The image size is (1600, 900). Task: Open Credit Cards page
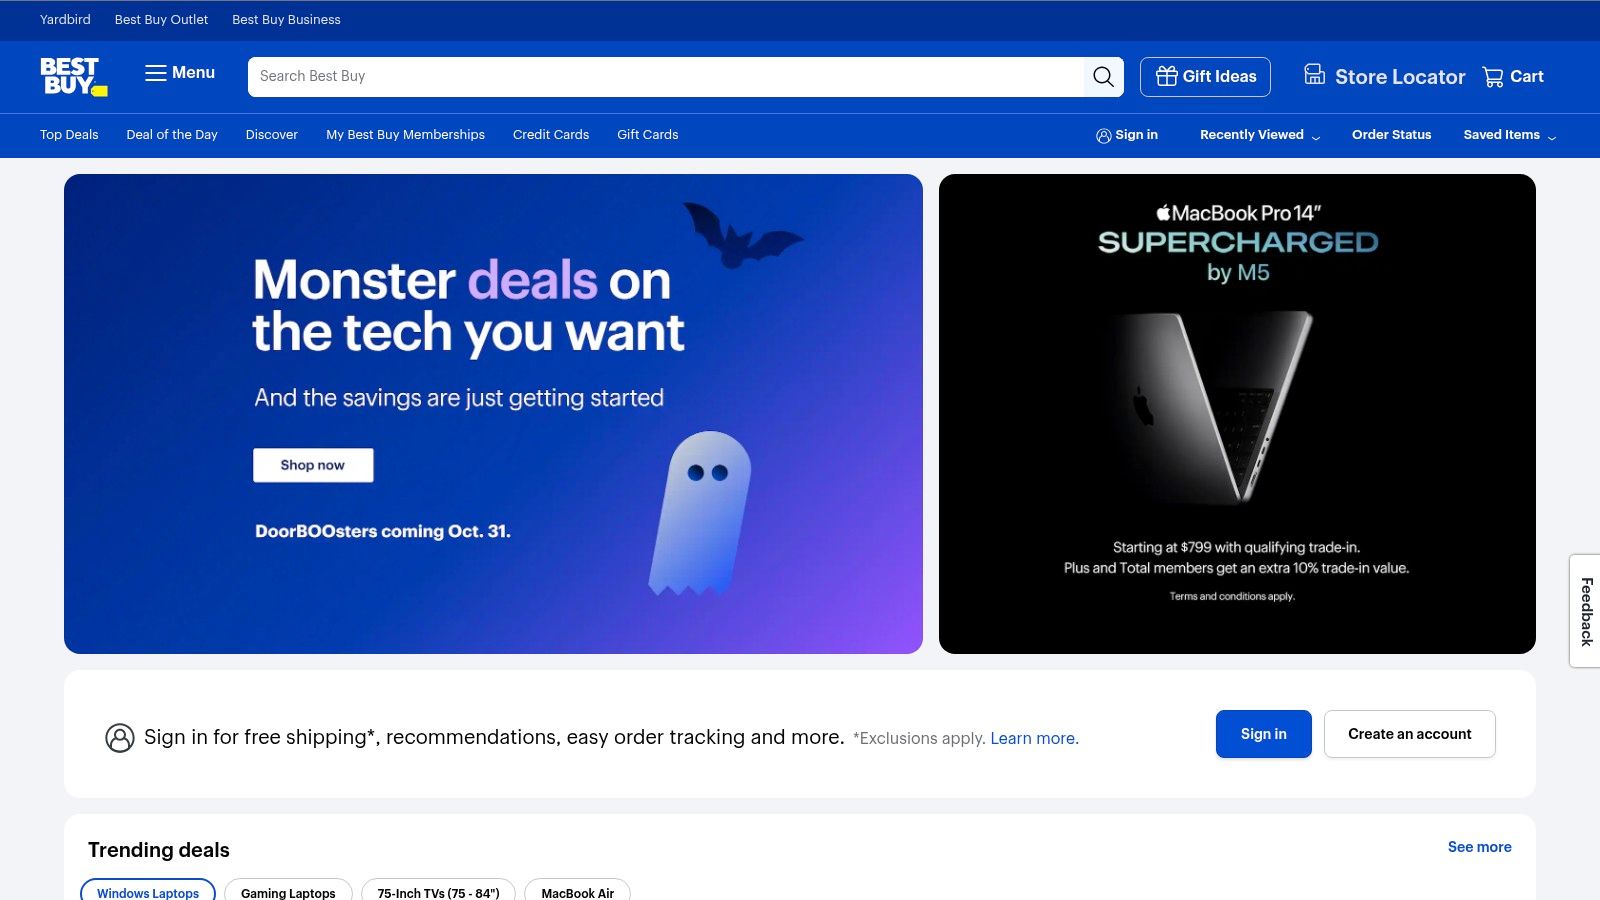coord(551,135)
